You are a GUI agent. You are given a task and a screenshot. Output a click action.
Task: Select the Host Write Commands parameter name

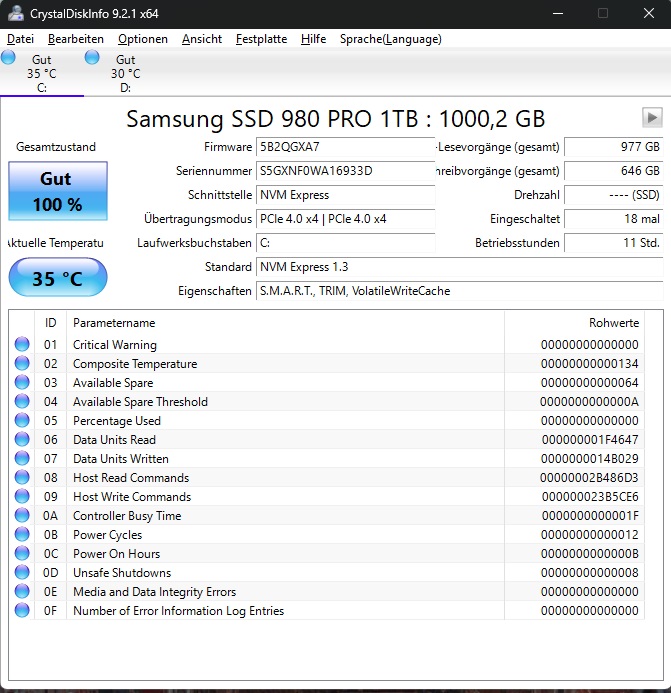132,497
